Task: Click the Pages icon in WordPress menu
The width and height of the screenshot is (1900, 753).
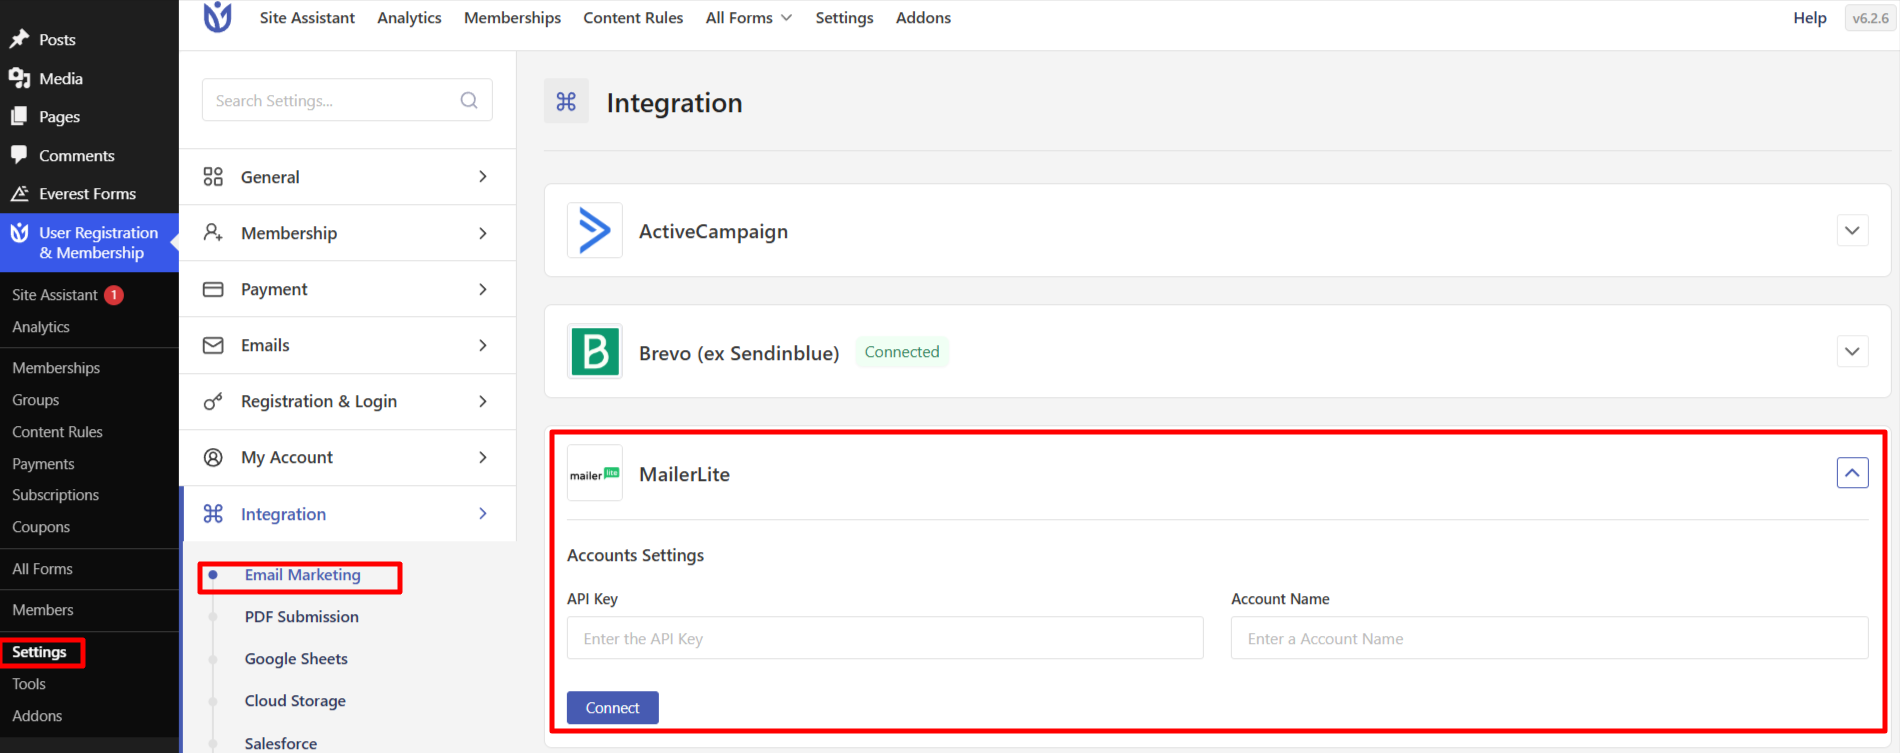Action: pyautogui.click(x=19, y=117)
